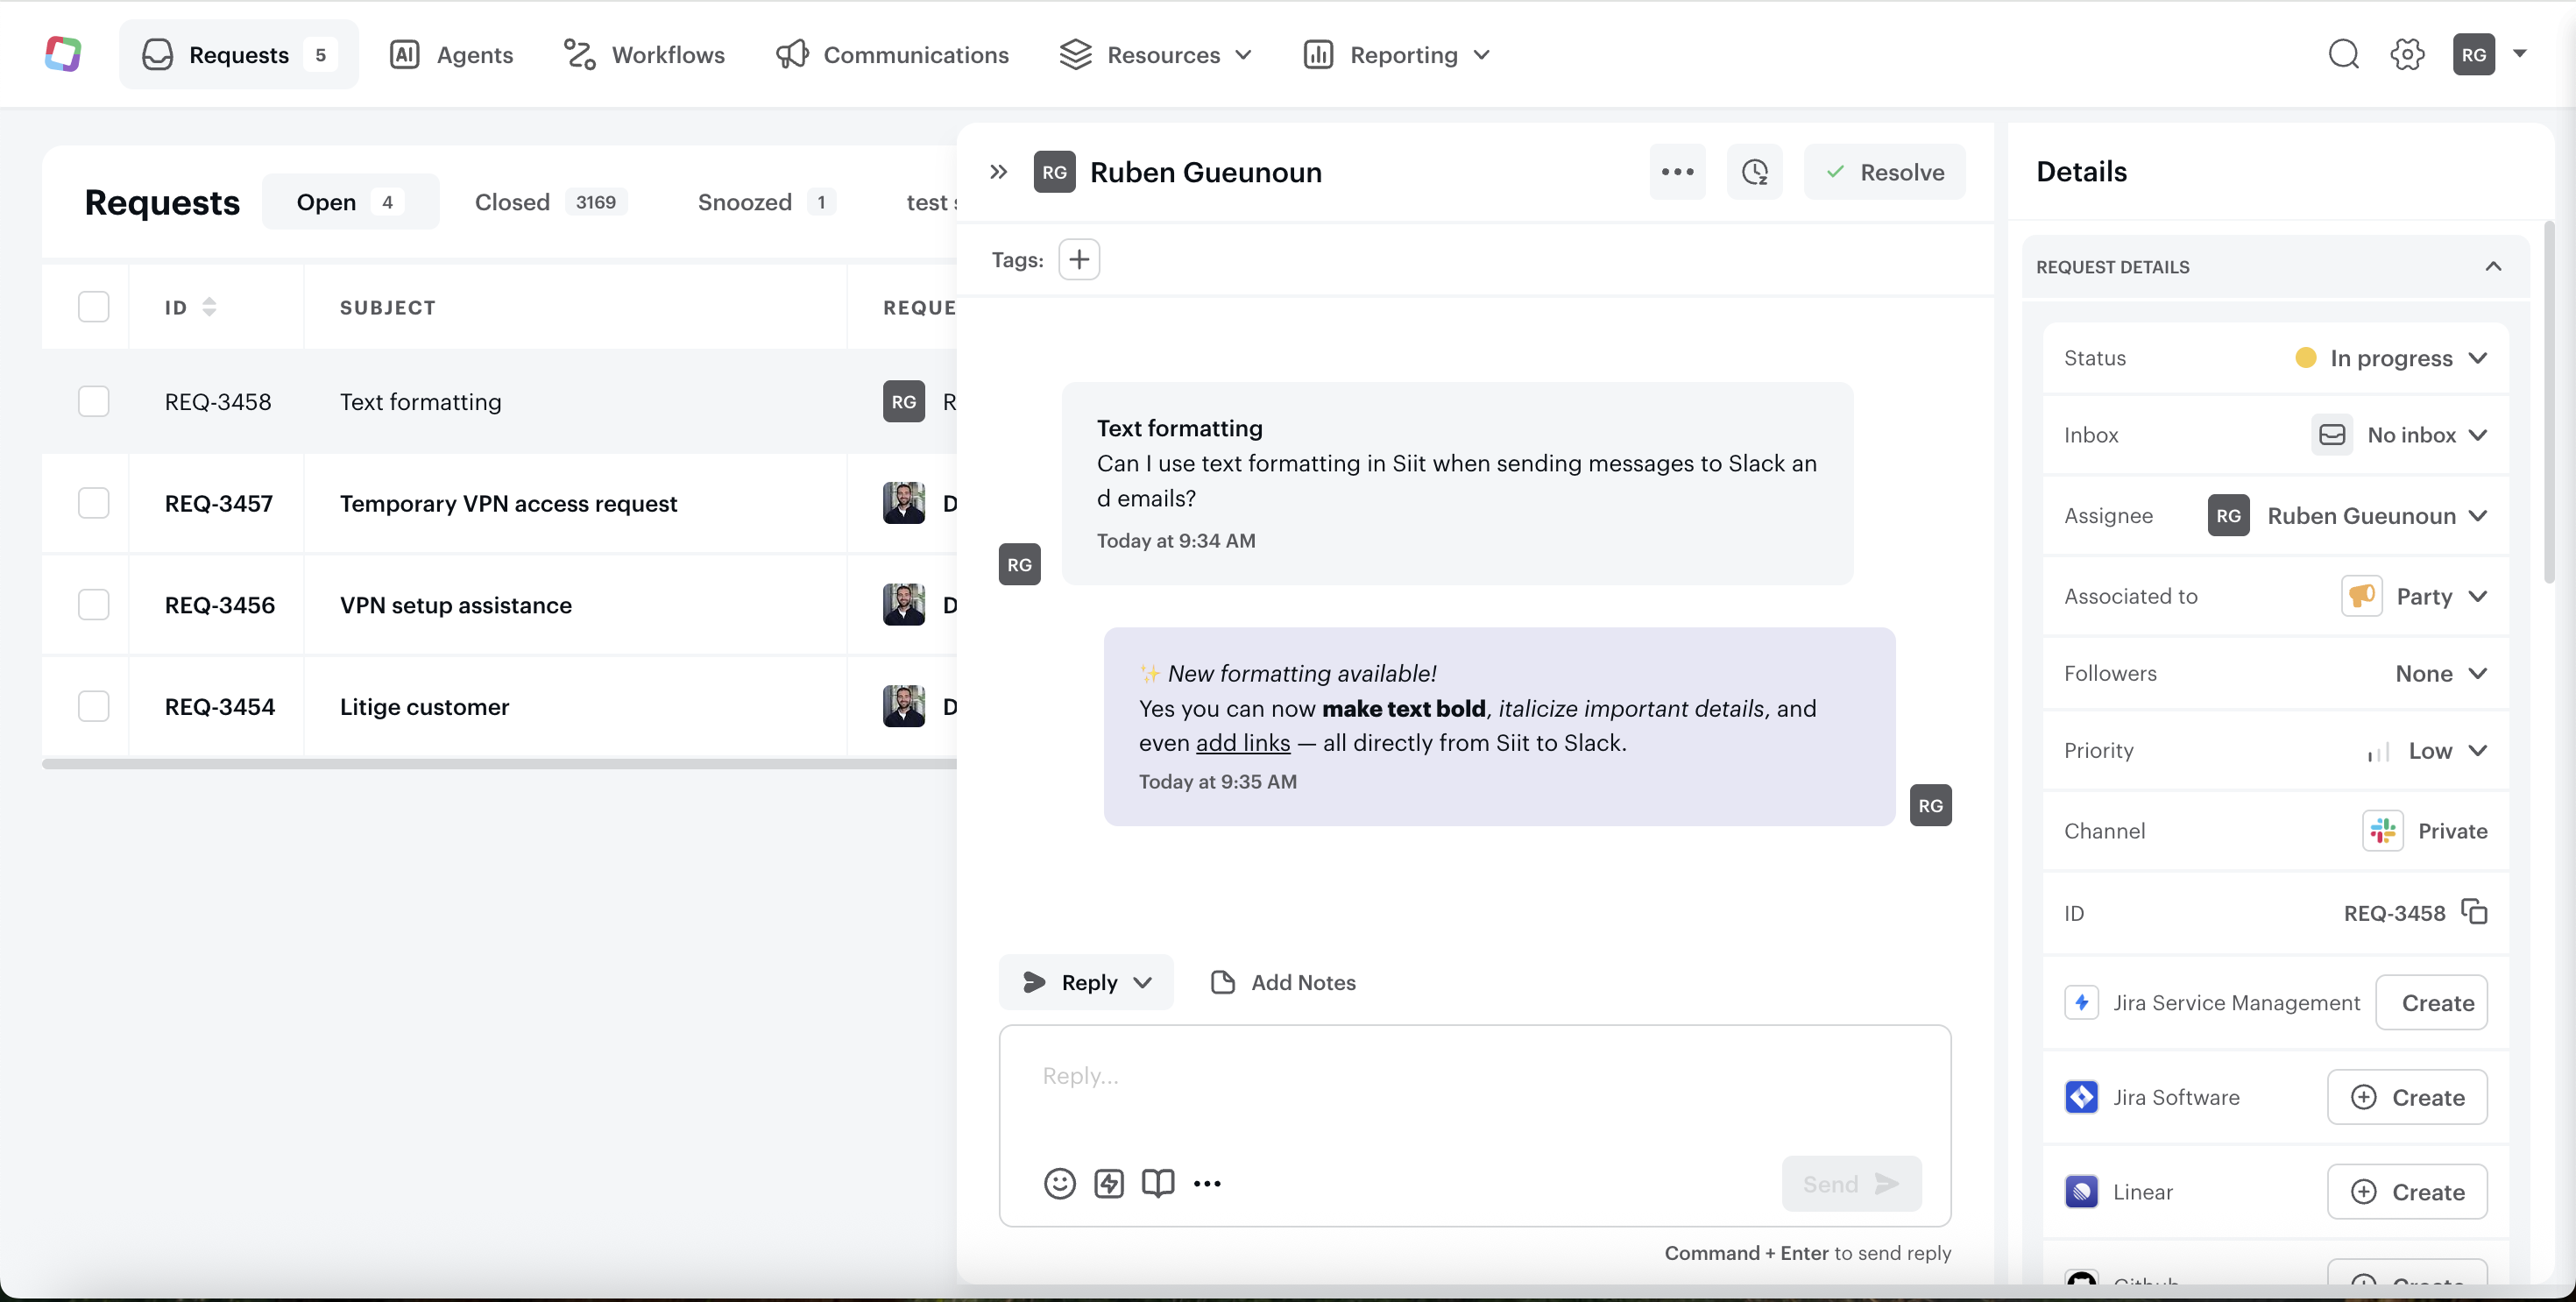Image resolution: width=2576 pixels, height=1302 pixels.
Task: Open more reply options ellipsis
Action: pos(1207,1183)
